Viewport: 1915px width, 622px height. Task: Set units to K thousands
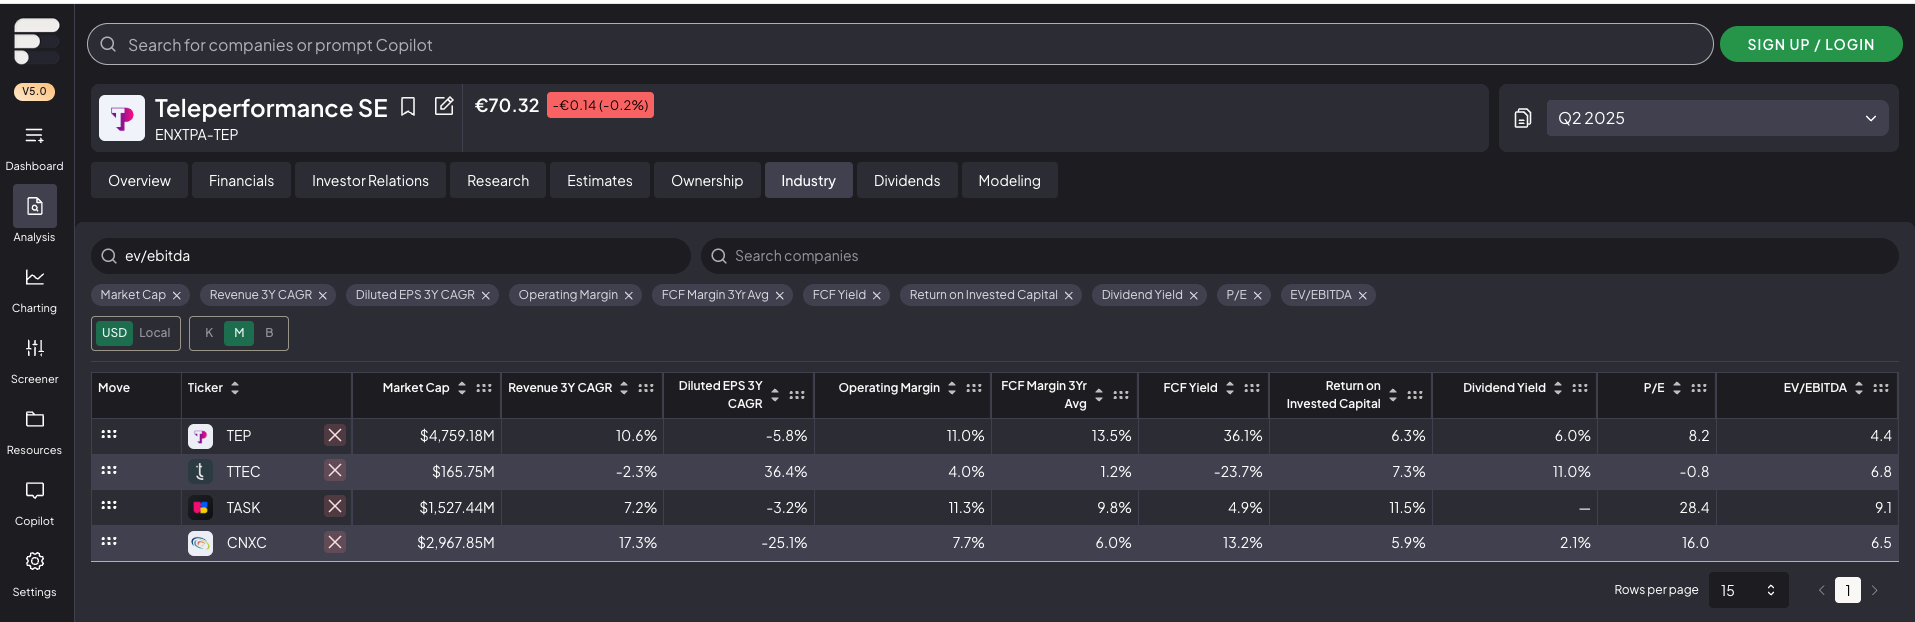[x=209, y=333]
